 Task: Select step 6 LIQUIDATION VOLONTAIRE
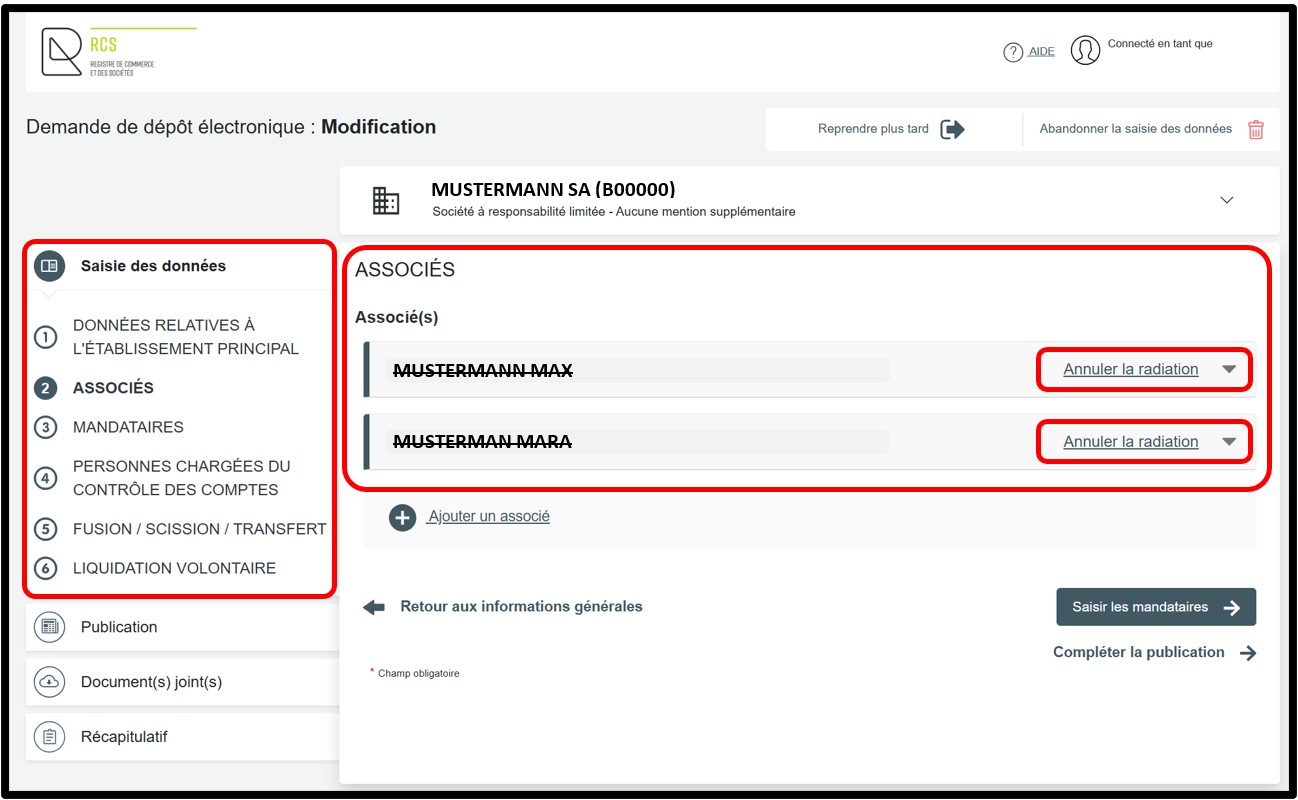(174, 568)
